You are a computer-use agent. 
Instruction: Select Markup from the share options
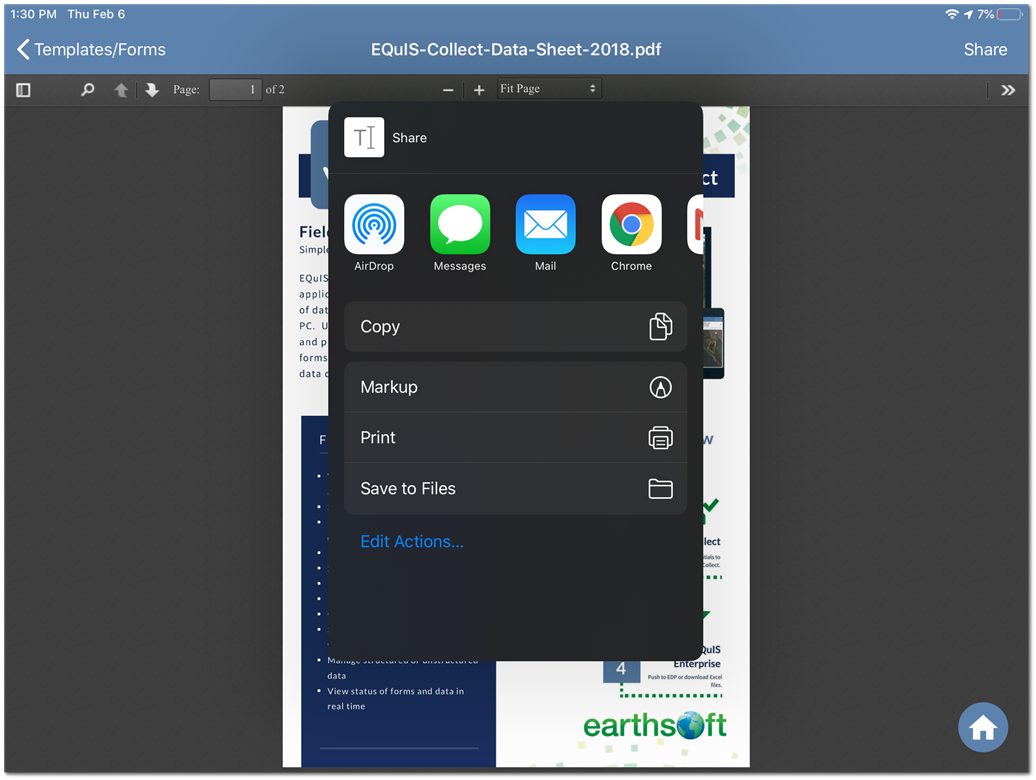515,387
